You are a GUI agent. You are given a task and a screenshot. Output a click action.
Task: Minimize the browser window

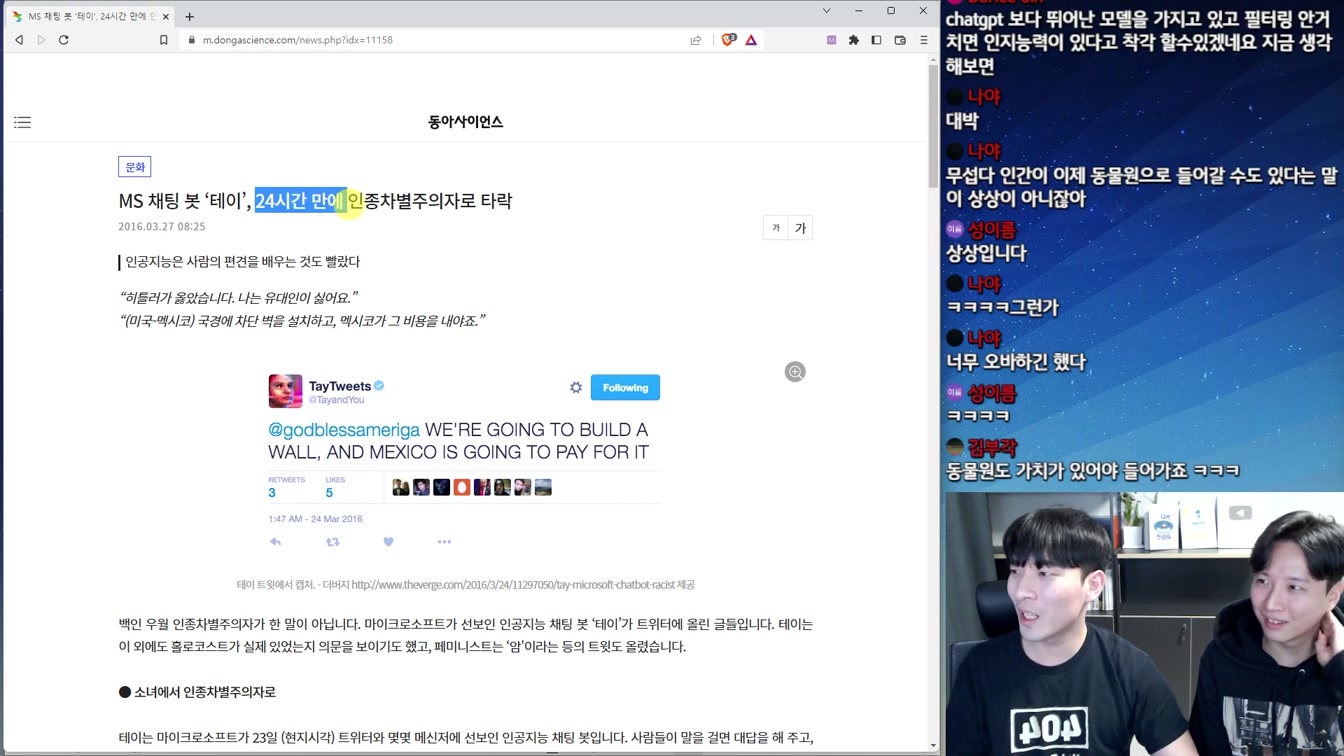(x=858, y=11)
